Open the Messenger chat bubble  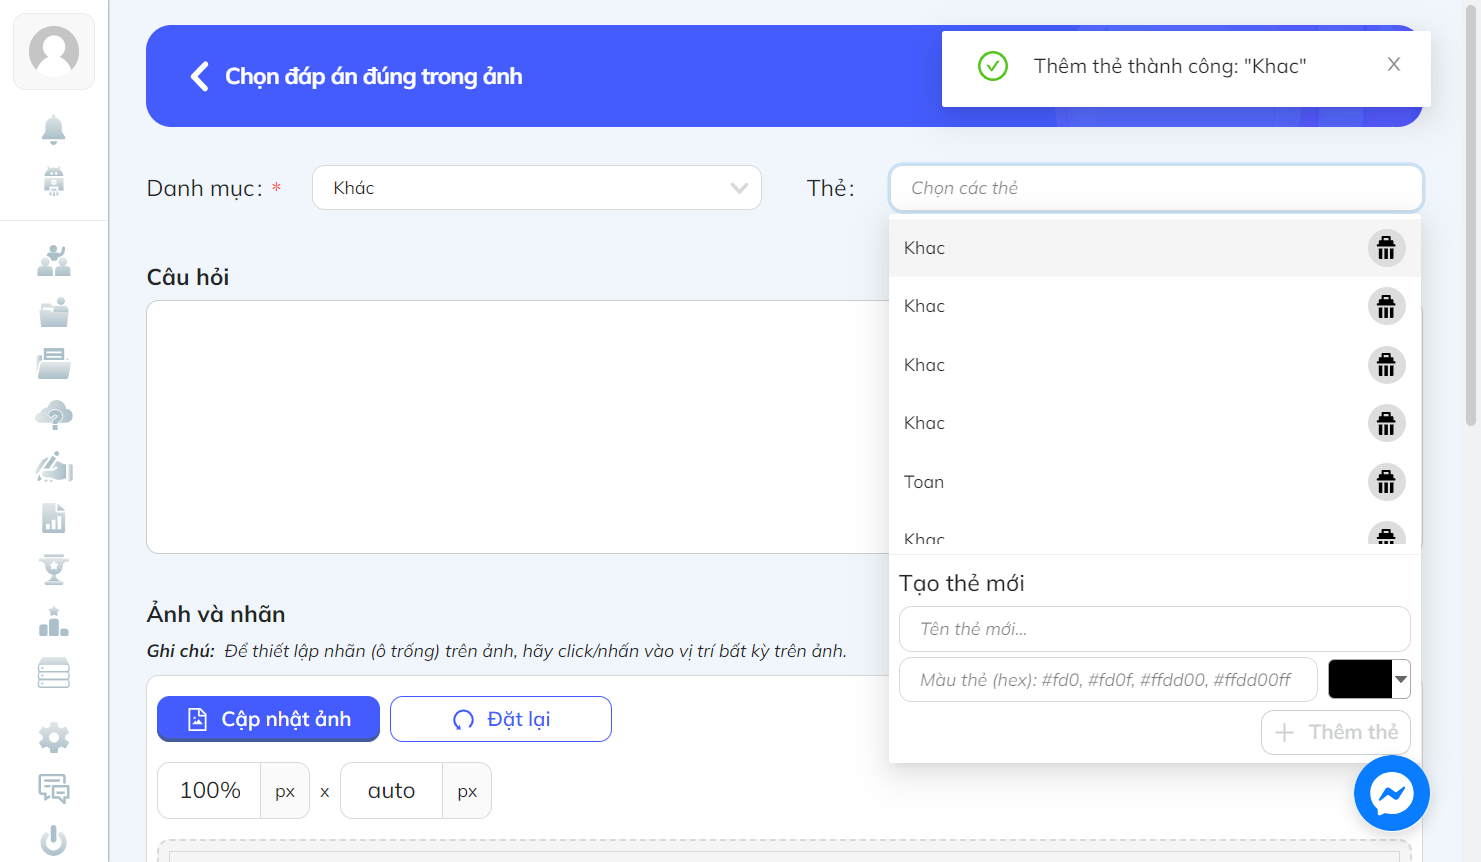pos(1391,793)
